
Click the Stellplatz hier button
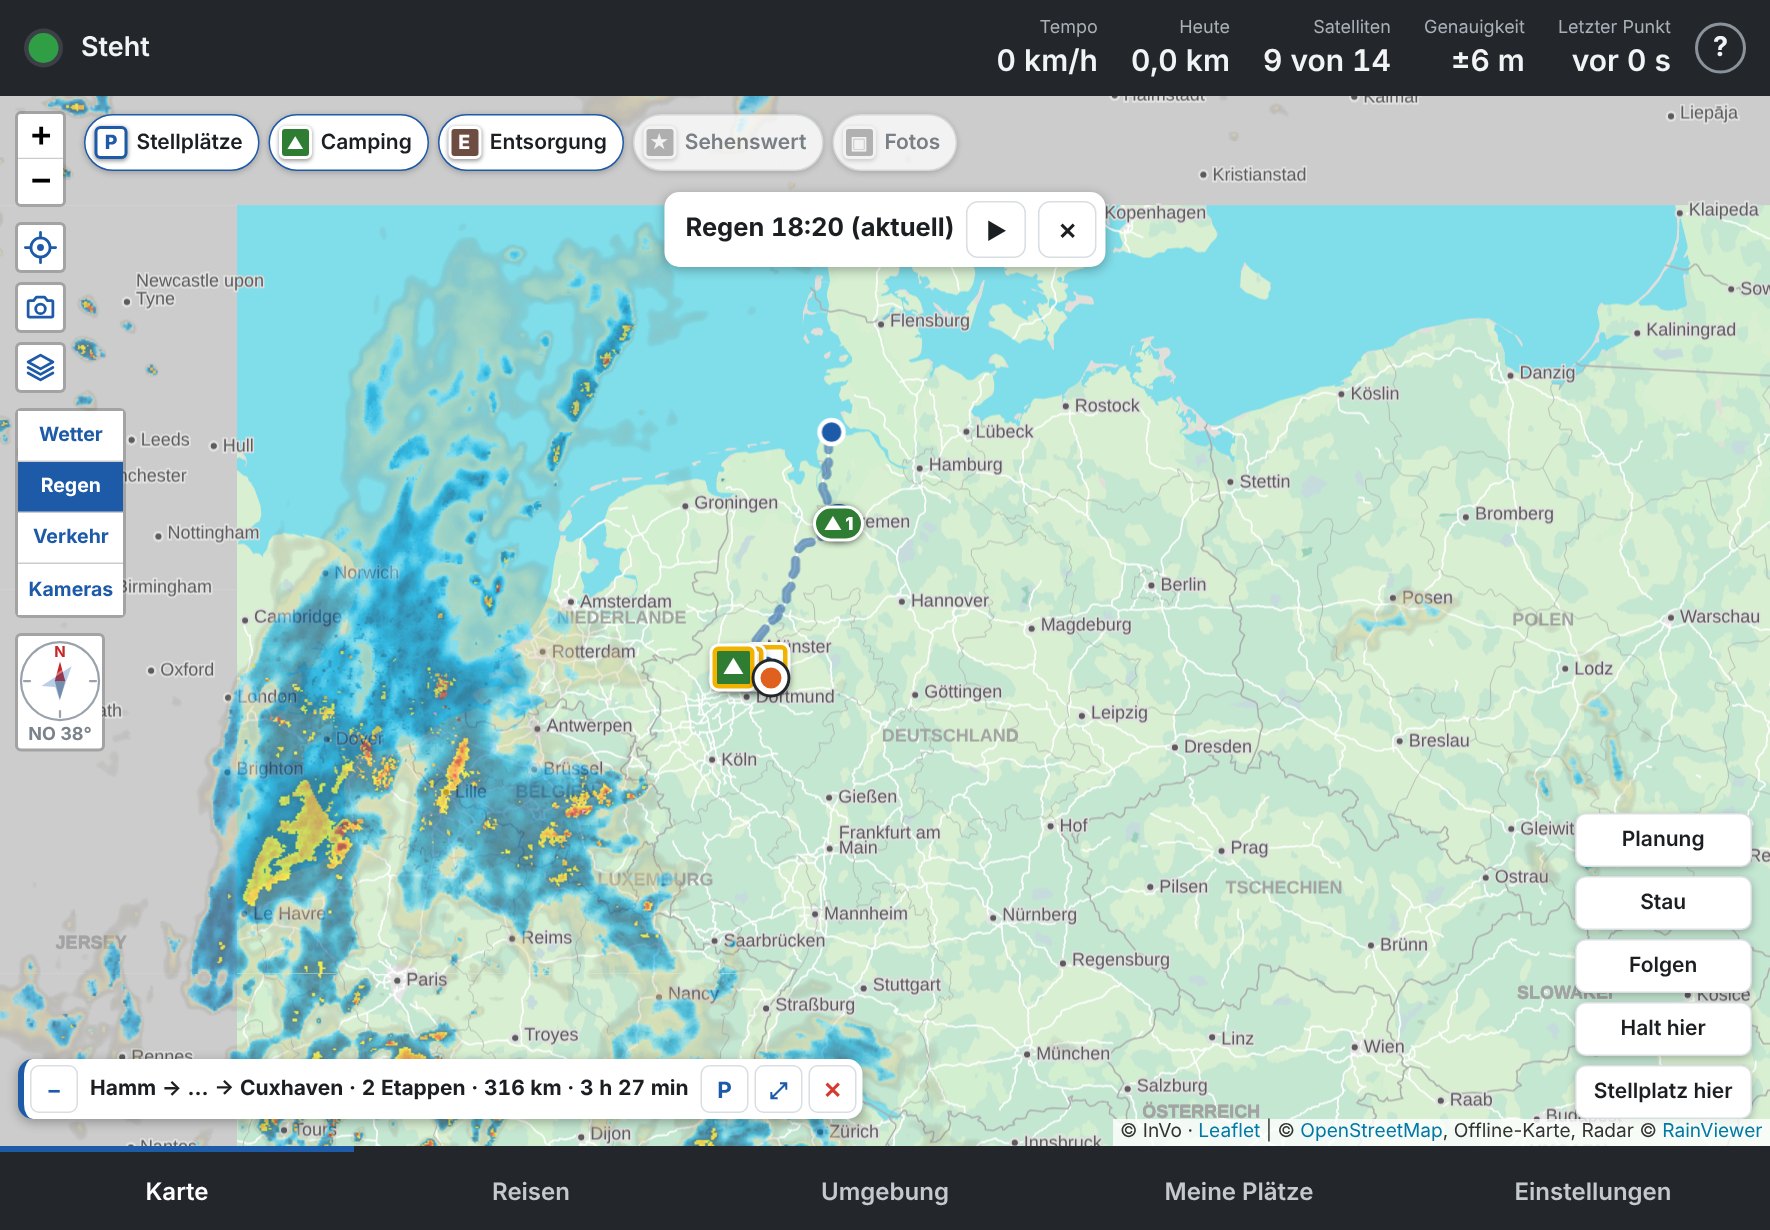[1662, 1091]
